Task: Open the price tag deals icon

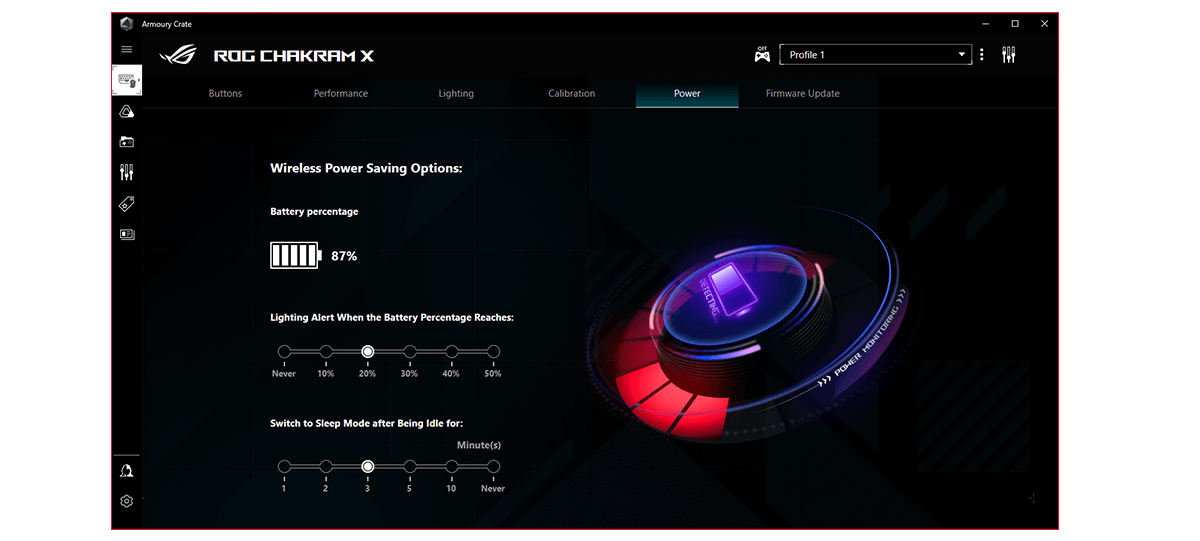Action: click(127, 204)
